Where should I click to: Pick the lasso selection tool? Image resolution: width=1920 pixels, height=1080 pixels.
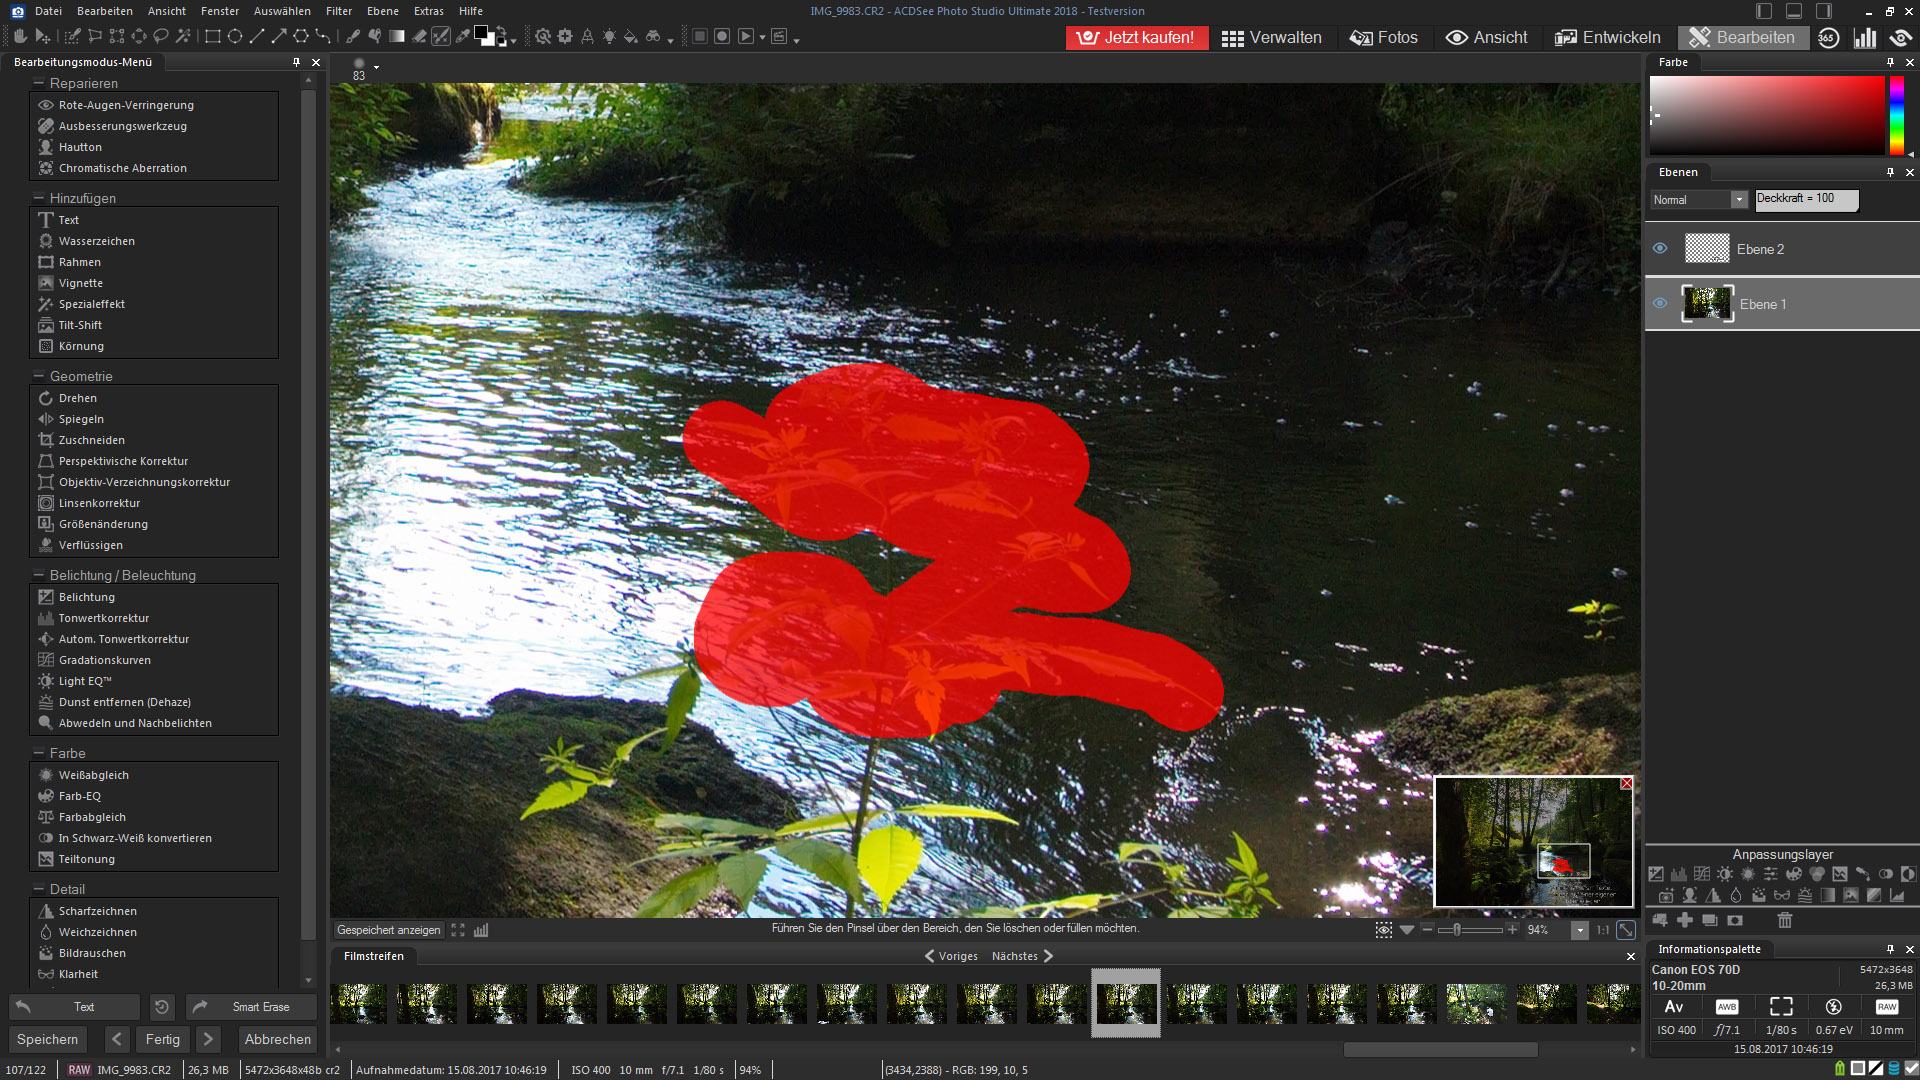[161, 37]
